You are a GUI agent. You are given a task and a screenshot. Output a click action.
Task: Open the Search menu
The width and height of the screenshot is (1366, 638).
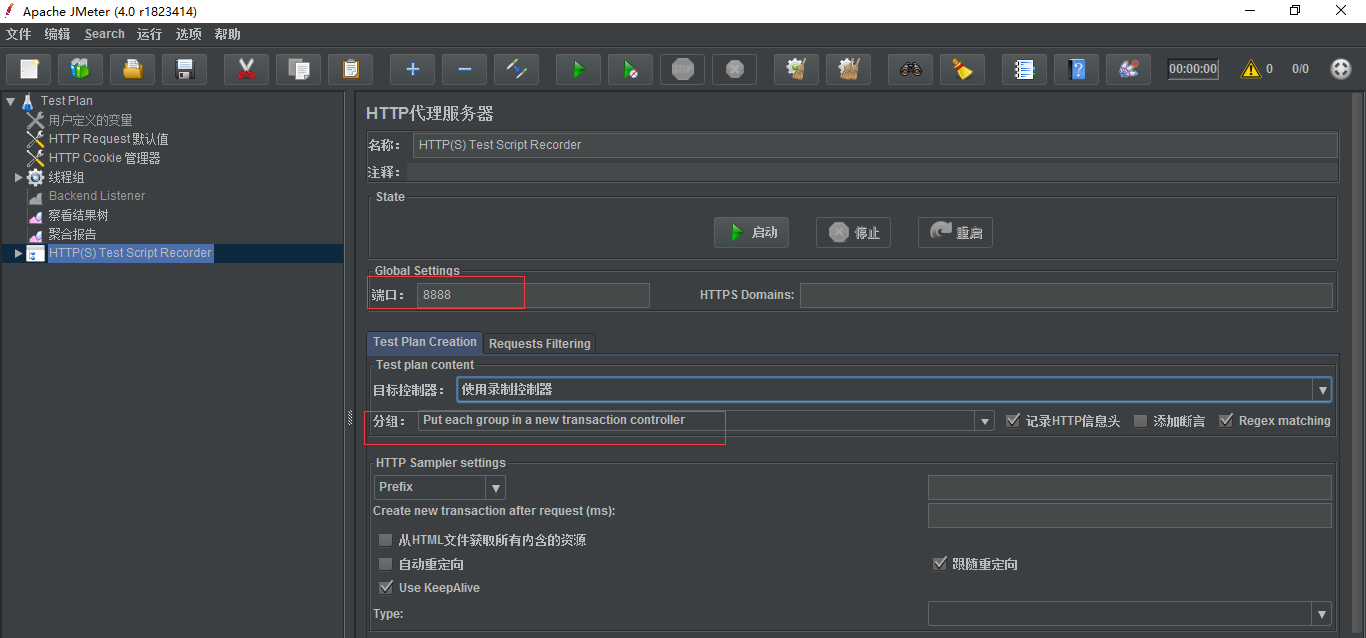[x=105, y=34]
